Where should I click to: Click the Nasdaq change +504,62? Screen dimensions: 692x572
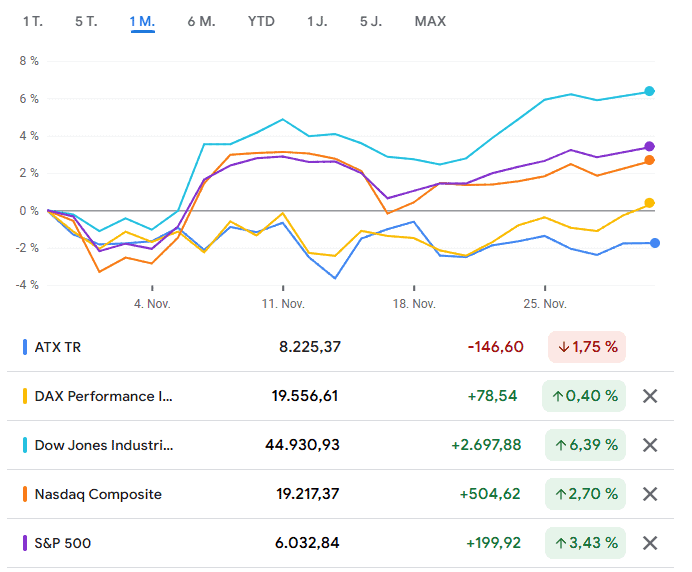(490, 494)
